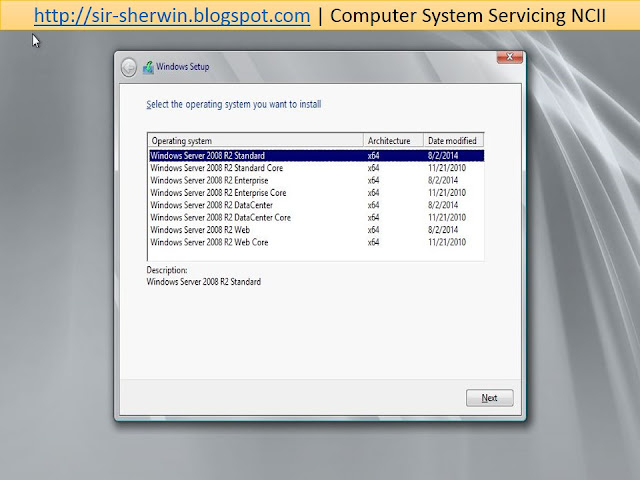
Task: Click the Description text below the list
Action: coord(204,282)
